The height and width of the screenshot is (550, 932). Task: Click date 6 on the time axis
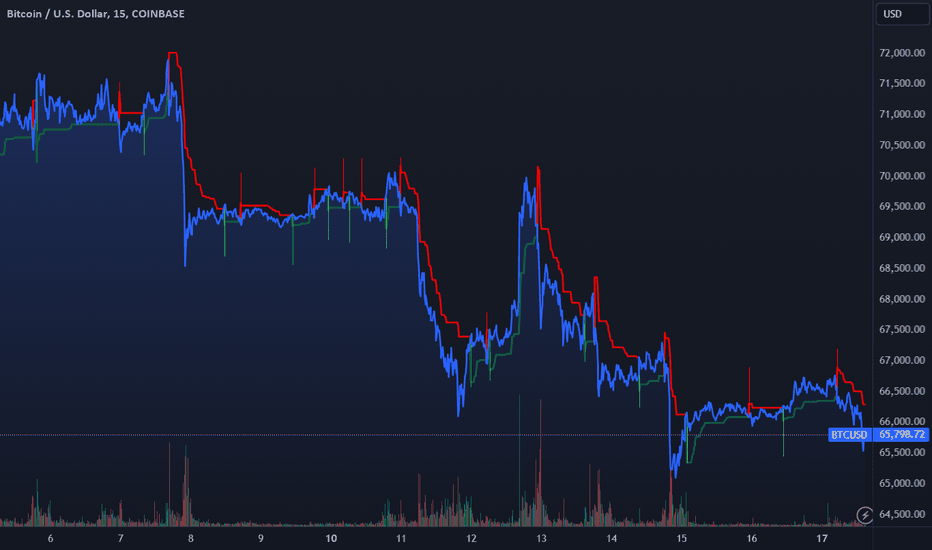click(51, 539)
